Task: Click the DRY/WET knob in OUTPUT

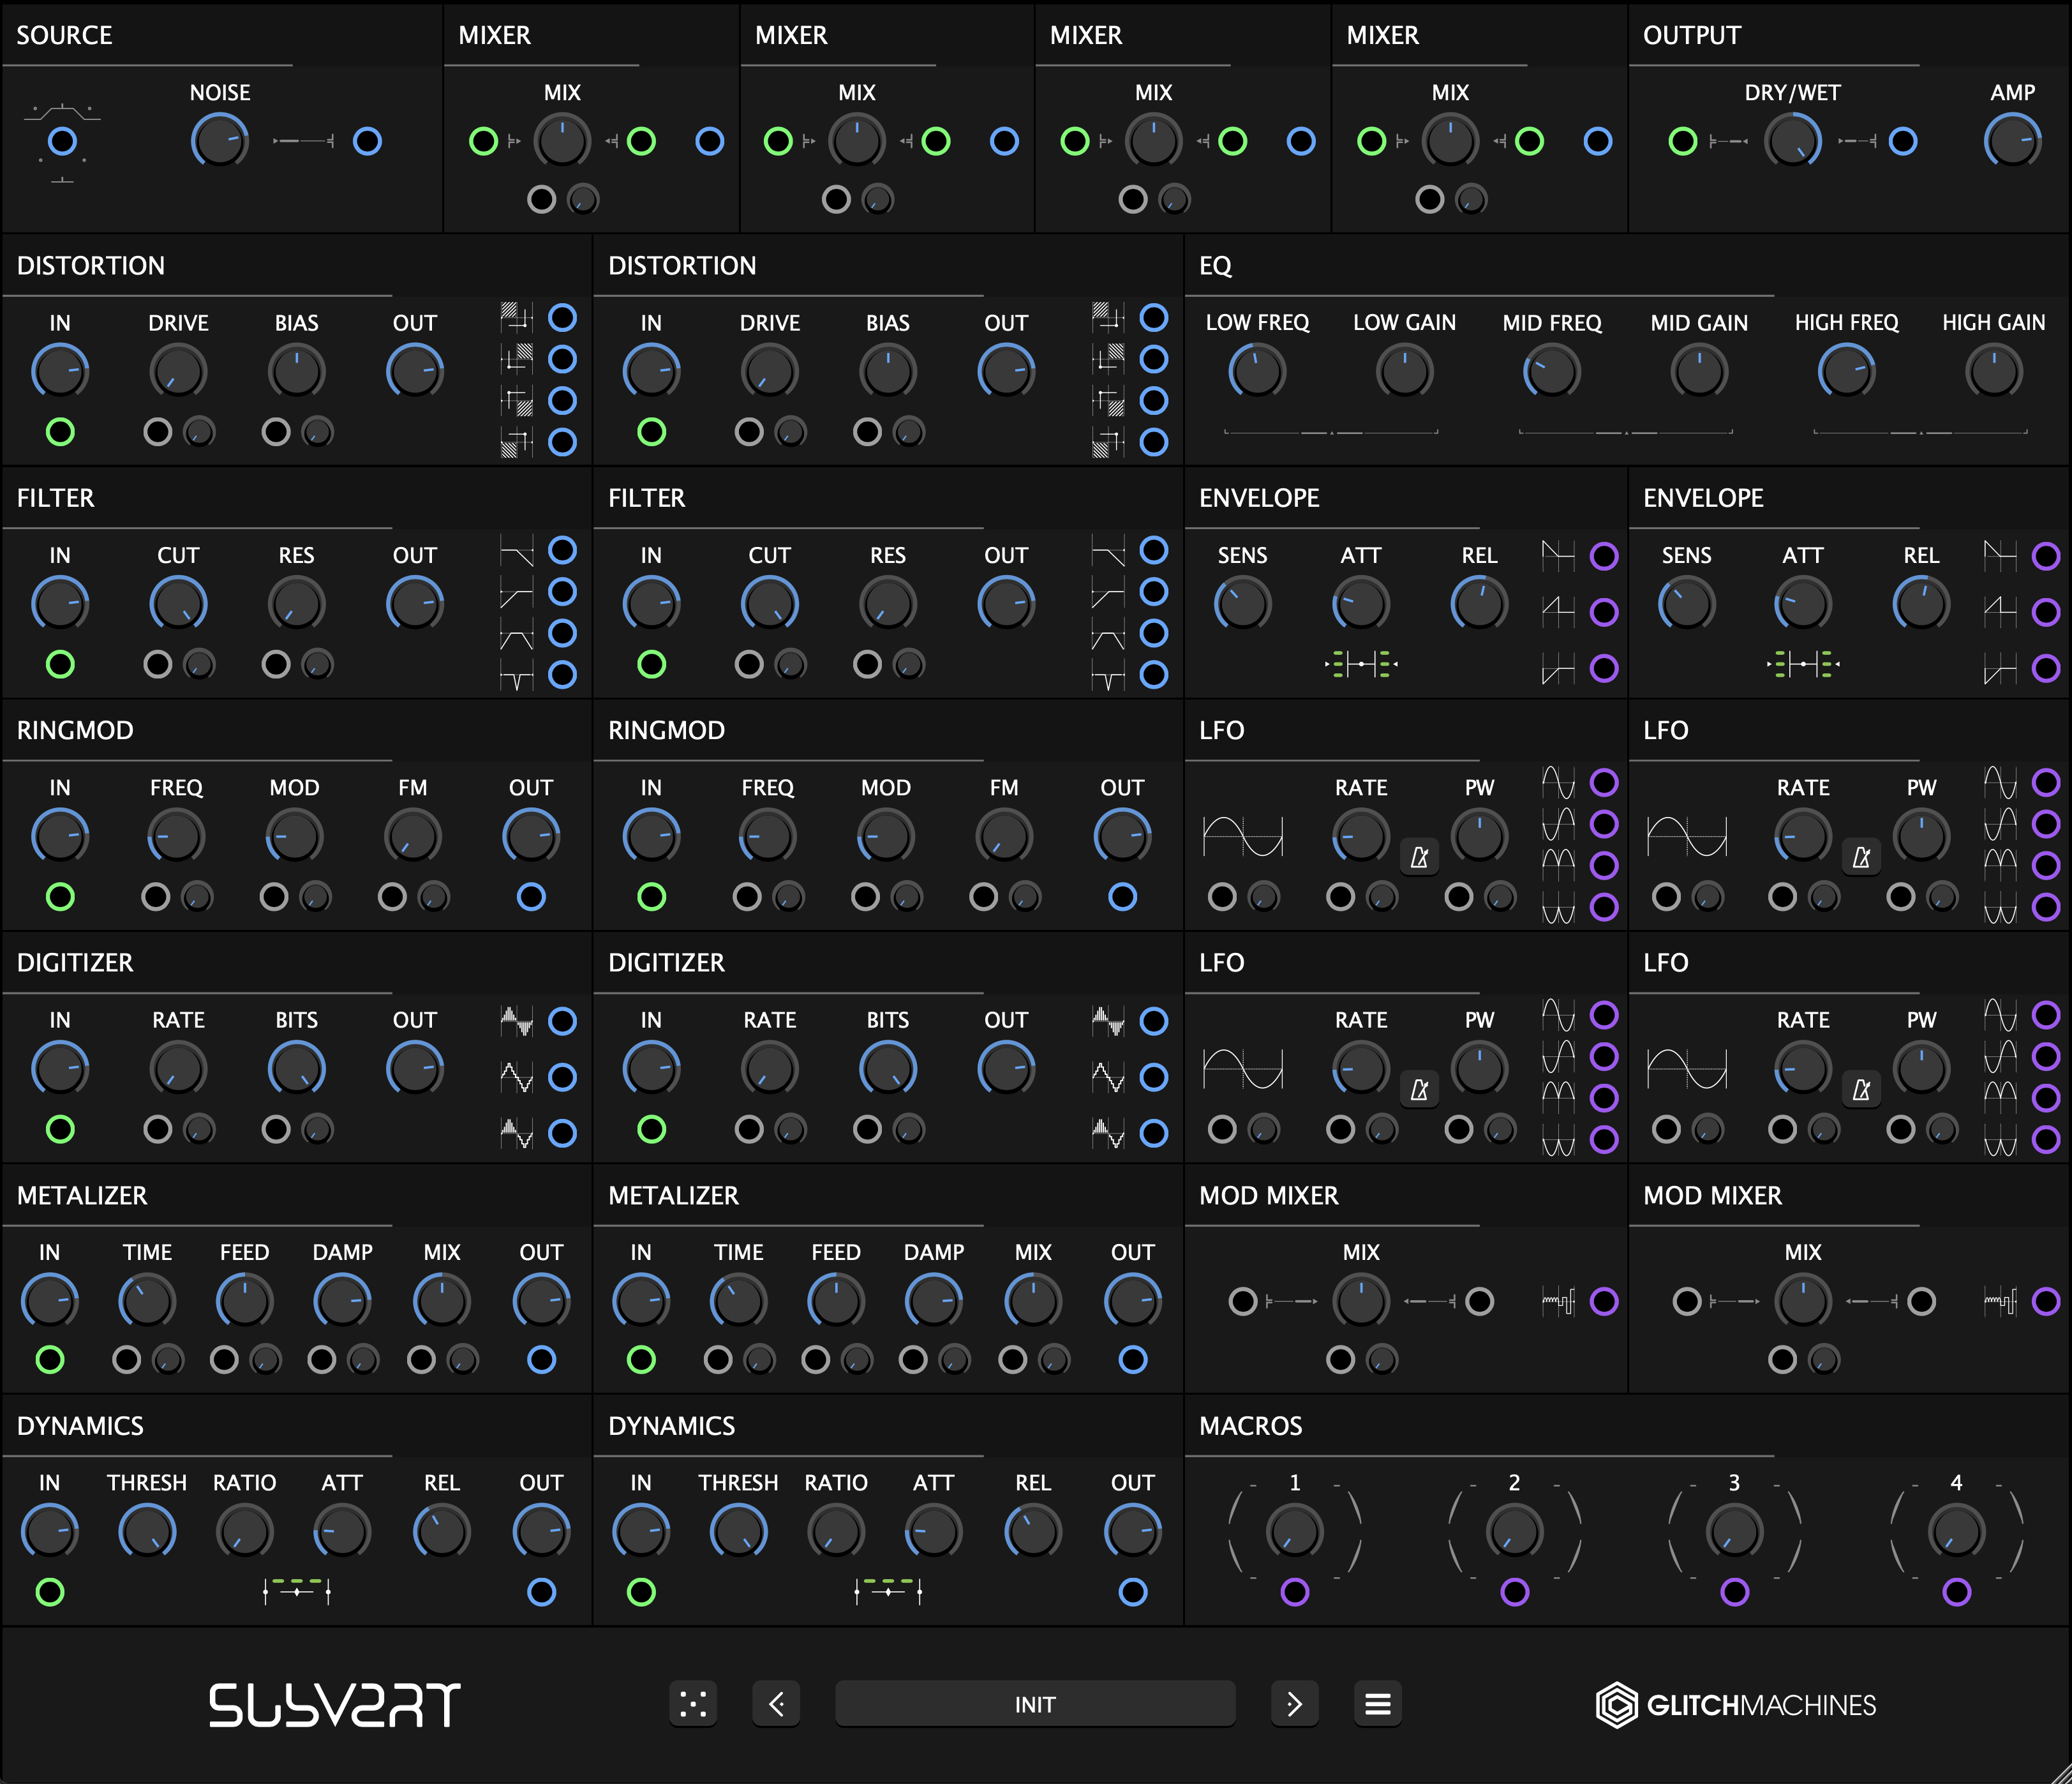Action: pos(1793,141)
